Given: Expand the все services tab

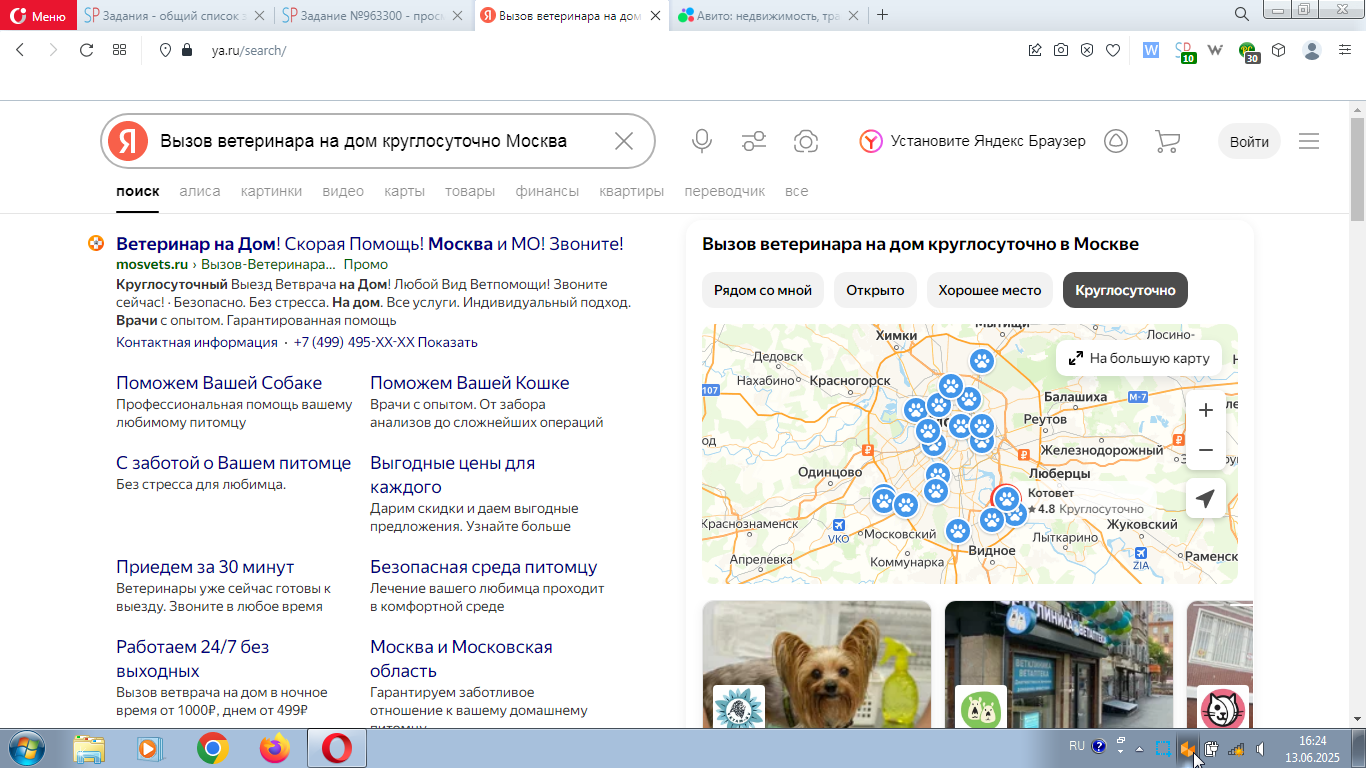Looking at the screenshot, I should click(796, 191).
